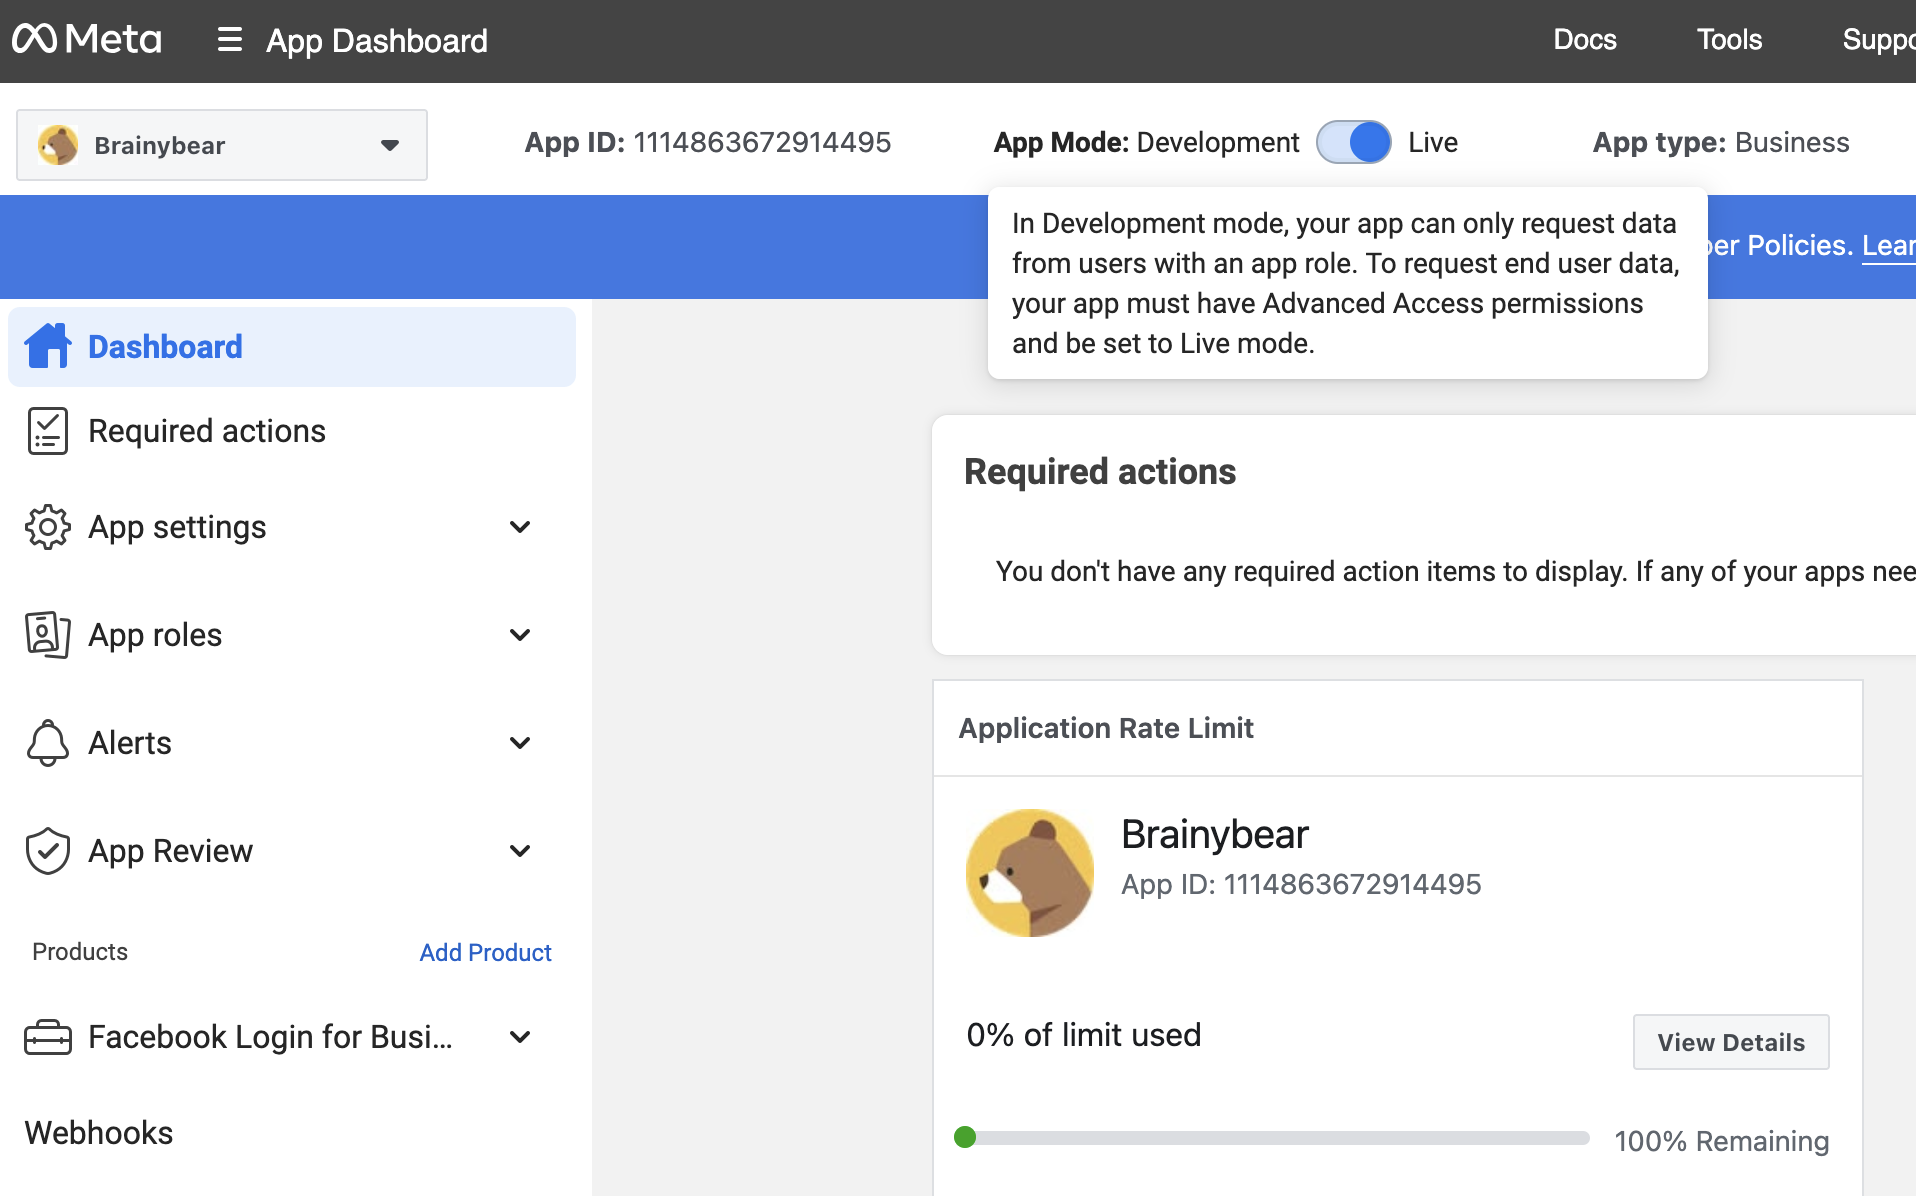Viewport: 1916px width, 1196px height.
Task: Click the App Review shield icon
Action: (48, 851)
